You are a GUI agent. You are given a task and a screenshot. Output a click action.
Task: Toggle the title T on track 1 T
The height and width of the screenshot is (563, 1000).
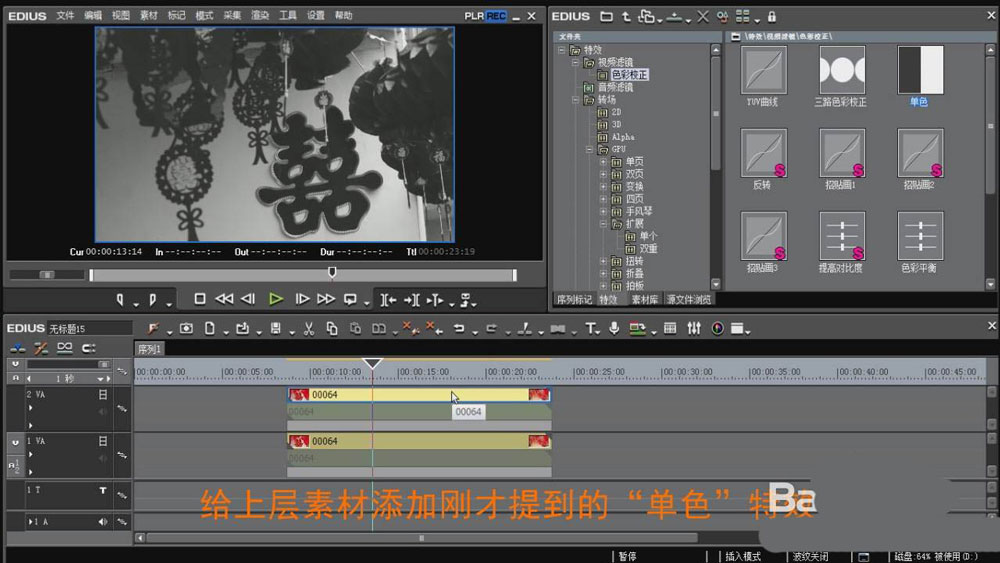[x=103, y=490]
